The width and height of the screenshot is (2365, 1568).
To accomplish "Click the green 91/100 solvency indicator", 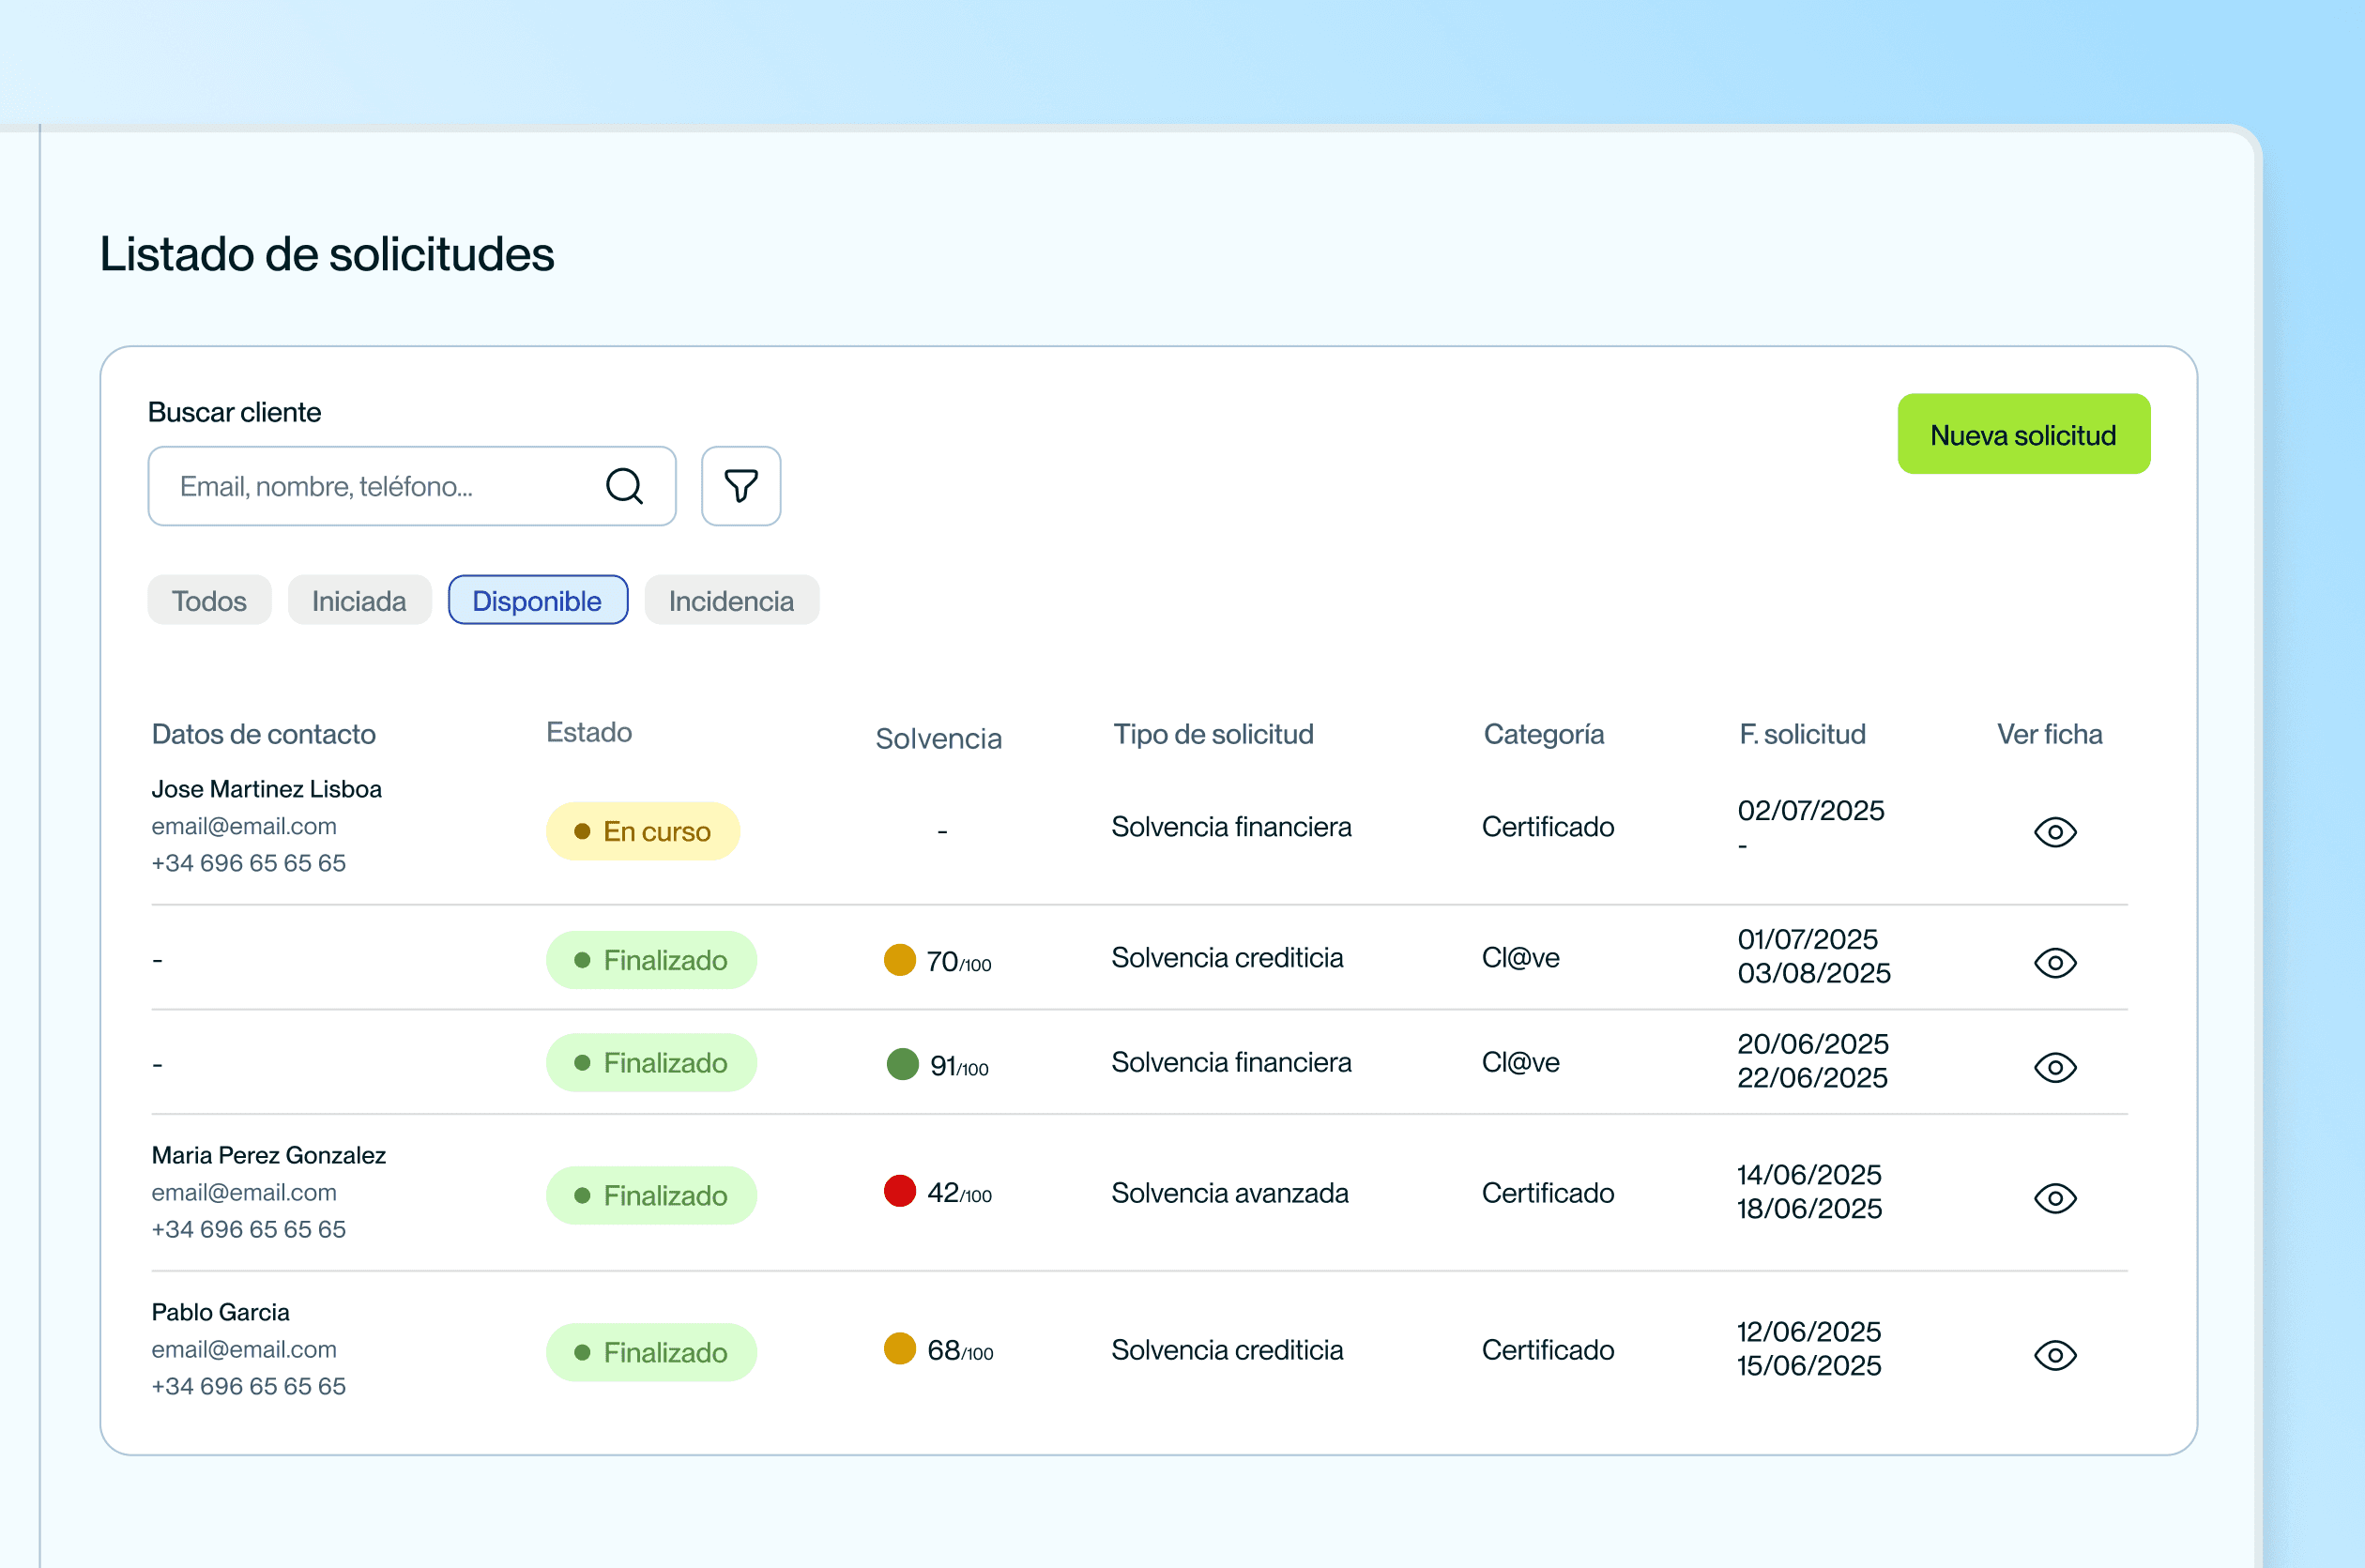I will [902, 1064].
